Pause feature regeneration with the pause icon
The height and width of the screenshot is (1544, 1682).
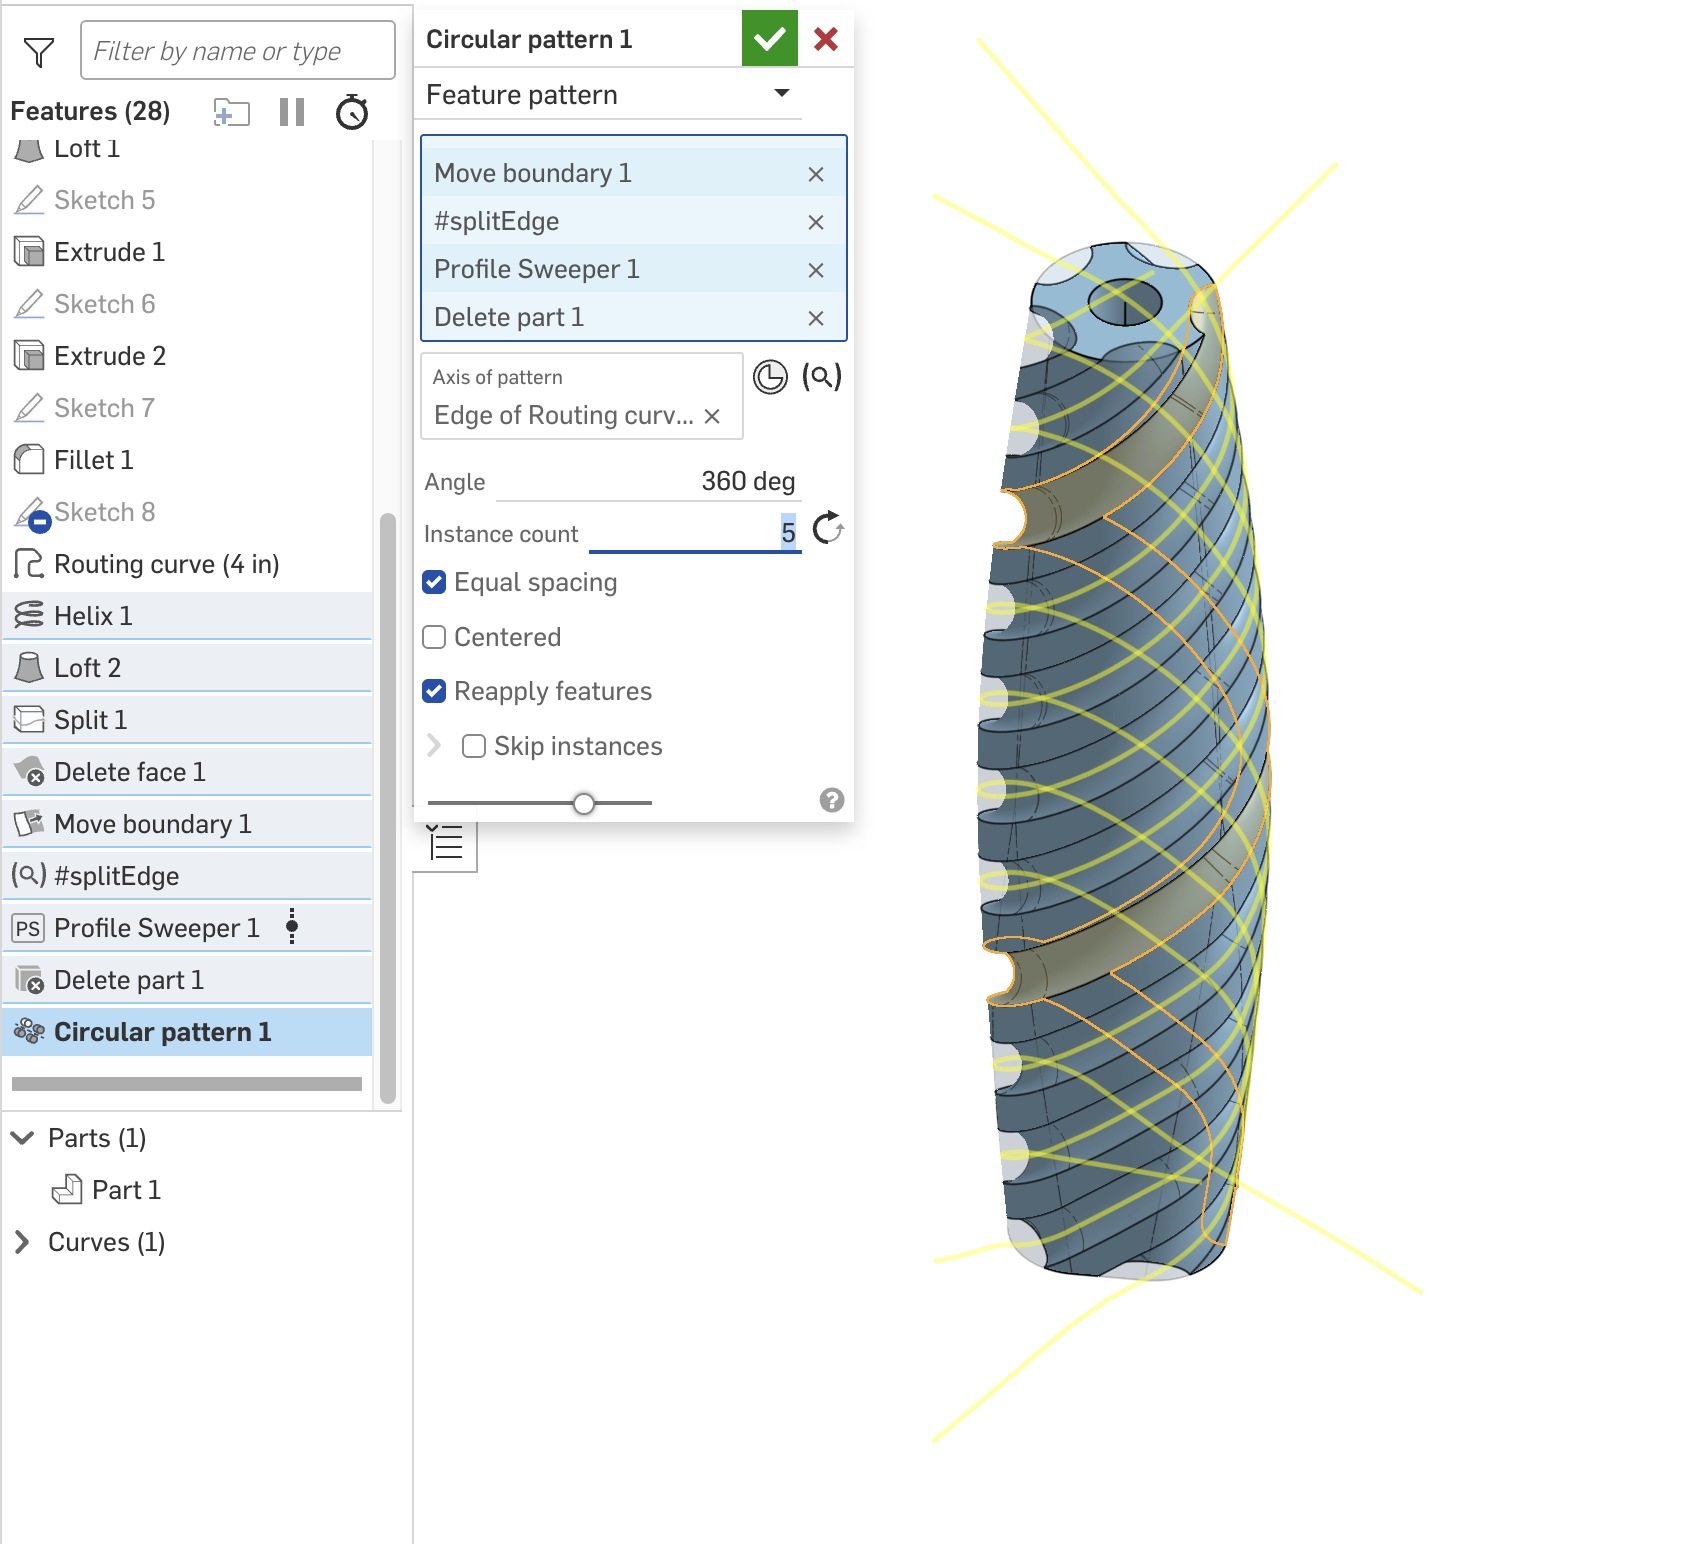pyautogui.click(x=292, y=112)
